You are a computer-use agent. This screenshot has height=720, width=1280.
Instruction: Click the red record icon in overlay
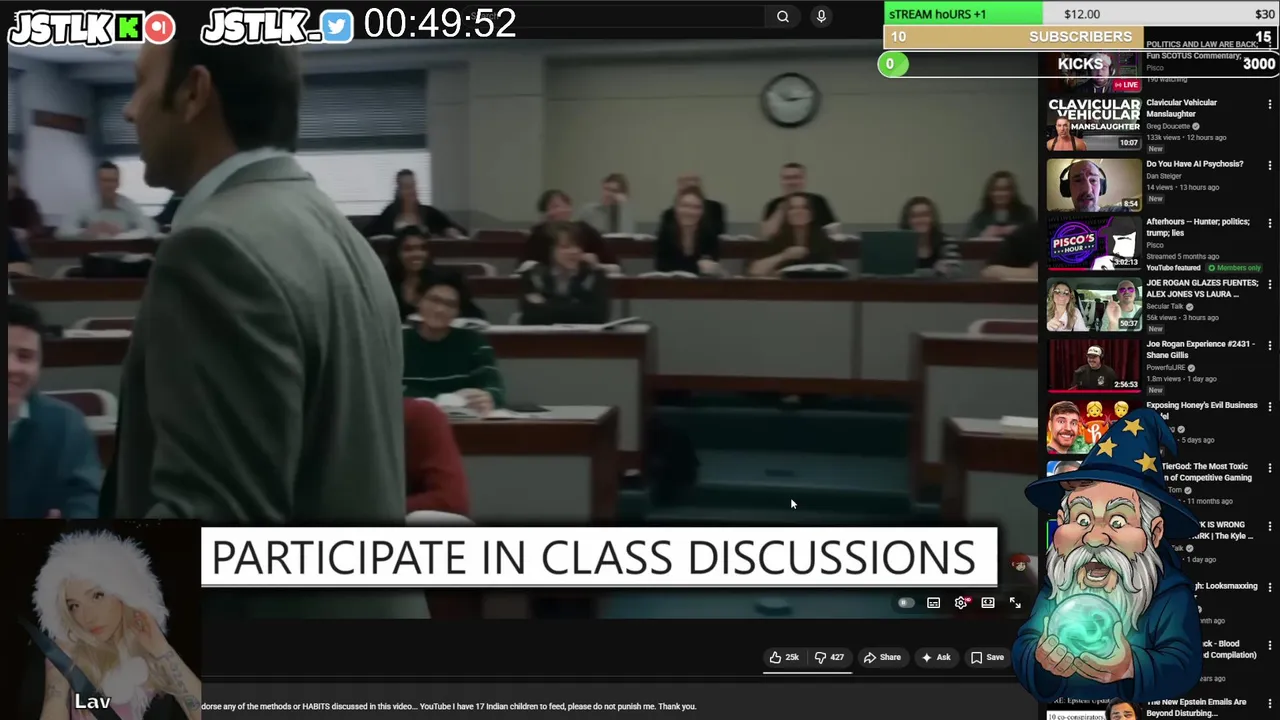click(159, 28)
